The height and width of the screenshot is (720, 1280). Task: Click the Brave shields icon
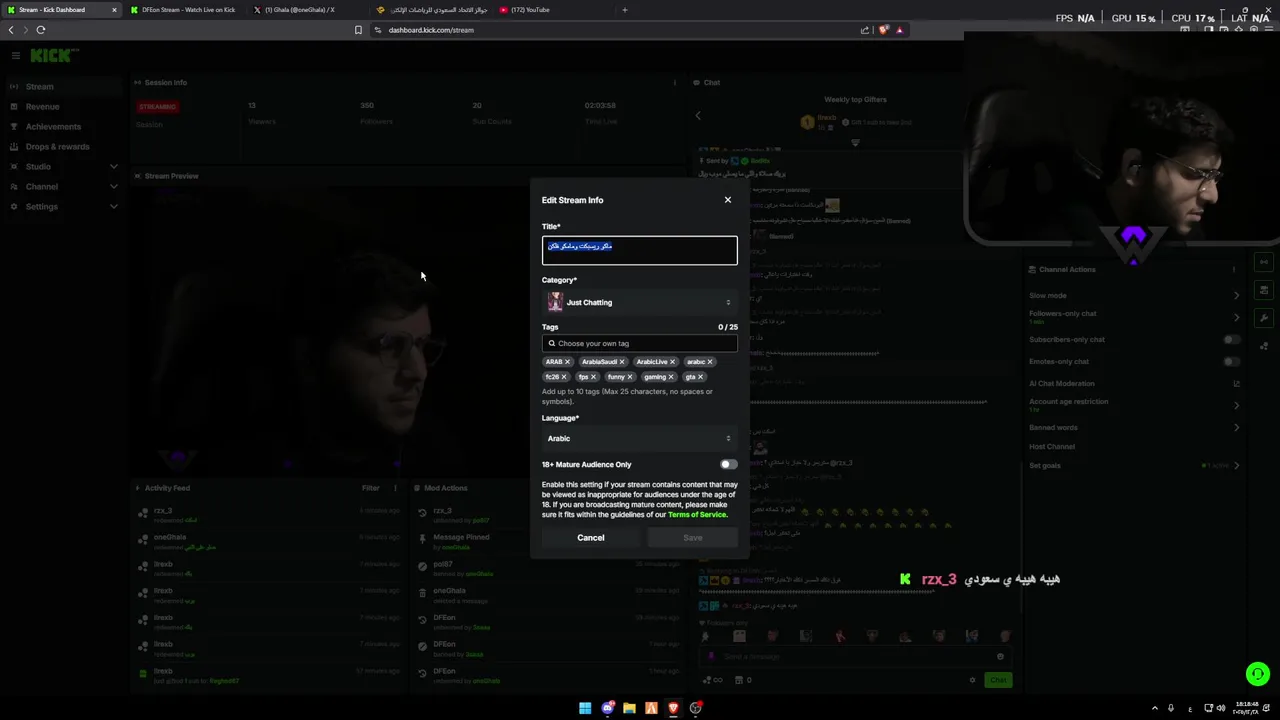pos(883,30)
